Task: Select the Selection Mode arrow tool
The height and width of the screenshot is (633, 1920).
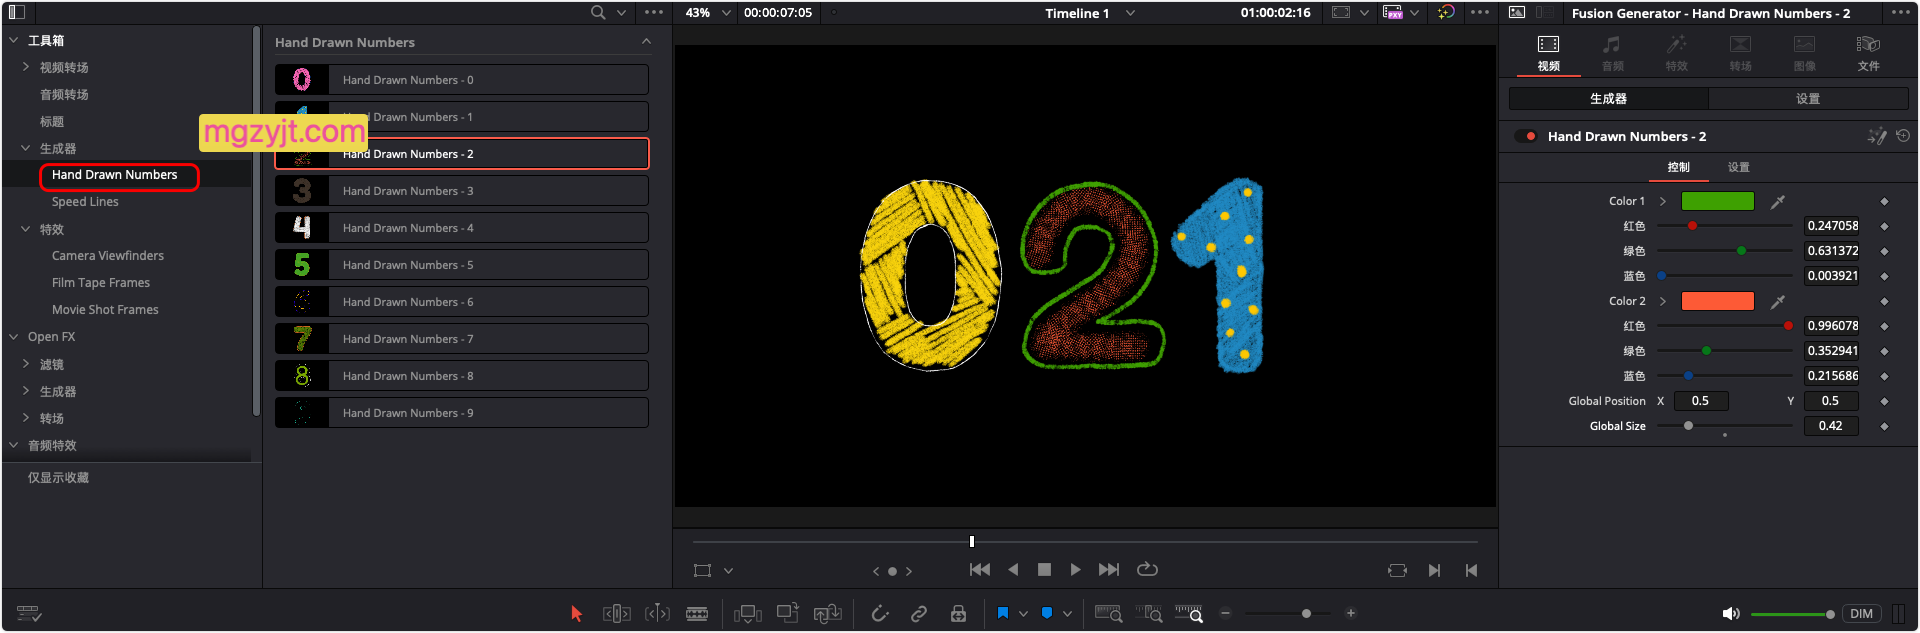Action: click(576, 613)
